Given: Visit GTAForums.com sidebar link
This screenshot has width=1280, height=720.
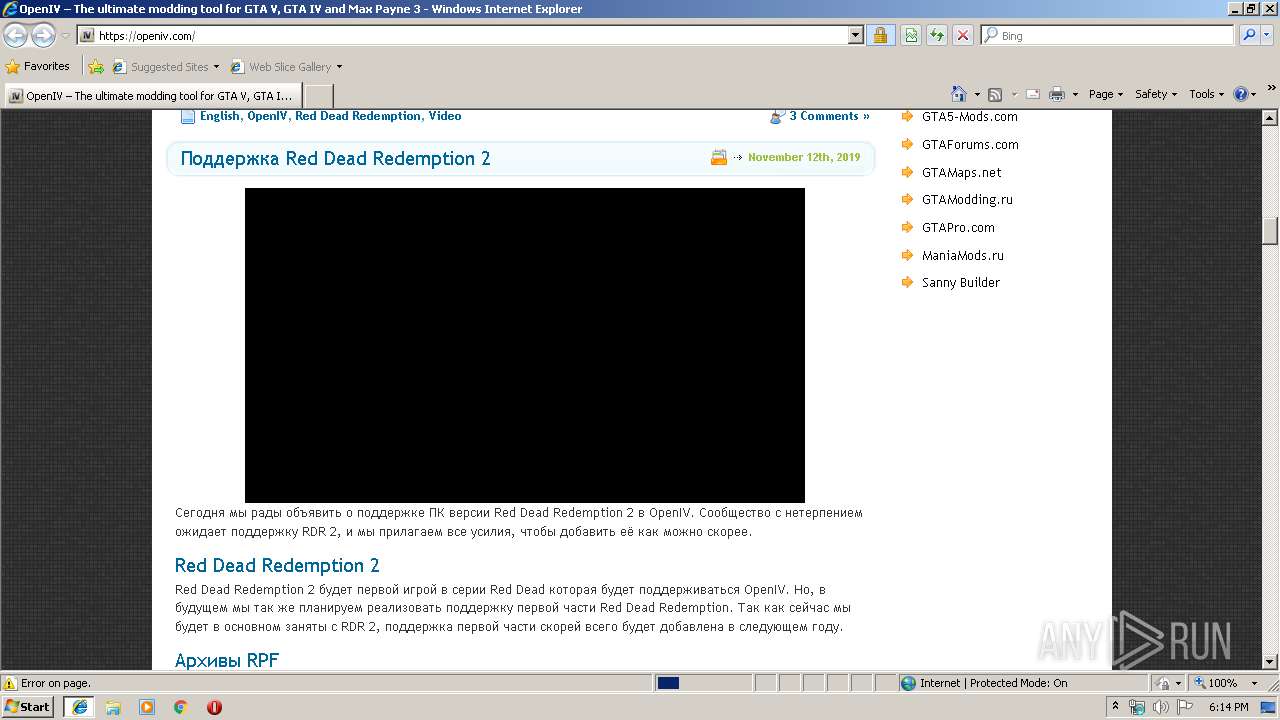Looking at the screenshot, I should tap(970, 144).
